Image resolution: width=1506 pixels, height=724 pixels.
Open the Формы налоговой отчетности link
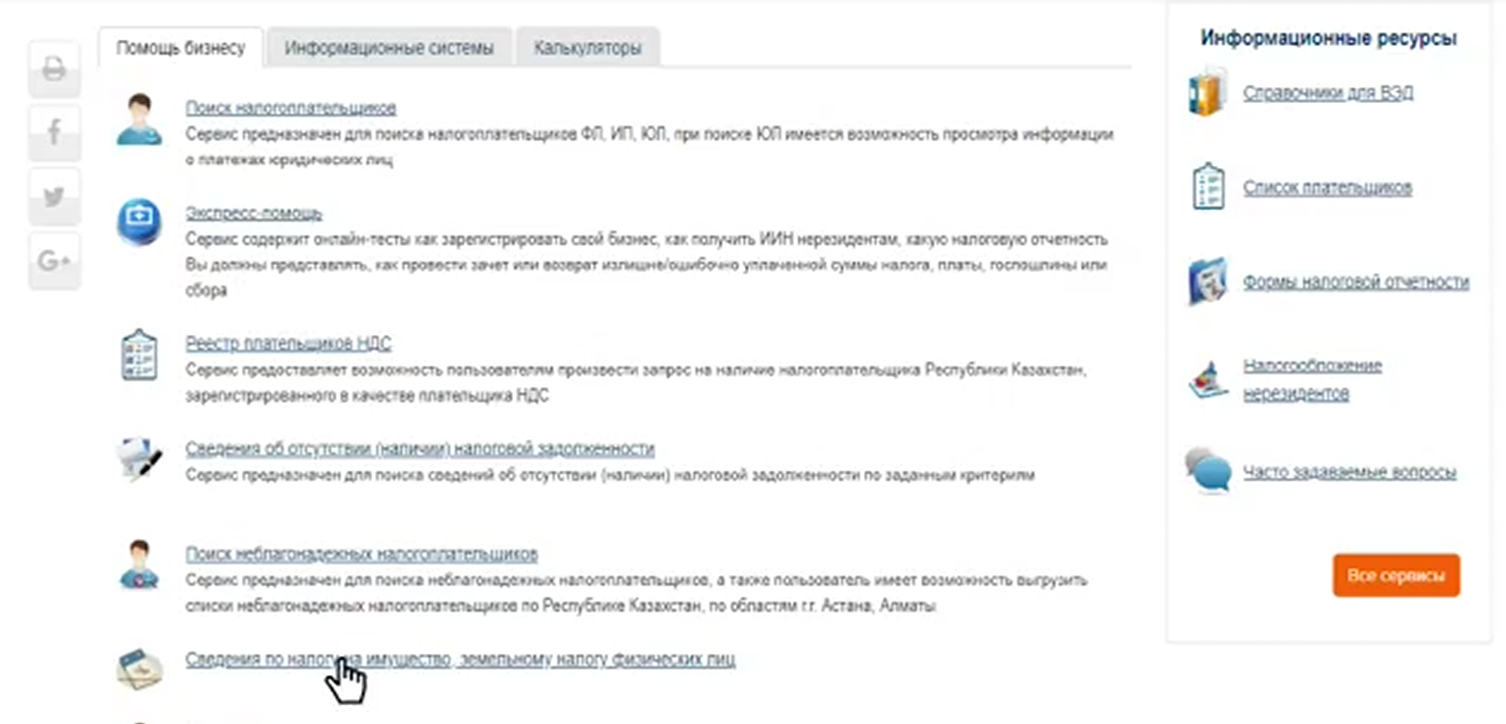tap(1356, 282)
